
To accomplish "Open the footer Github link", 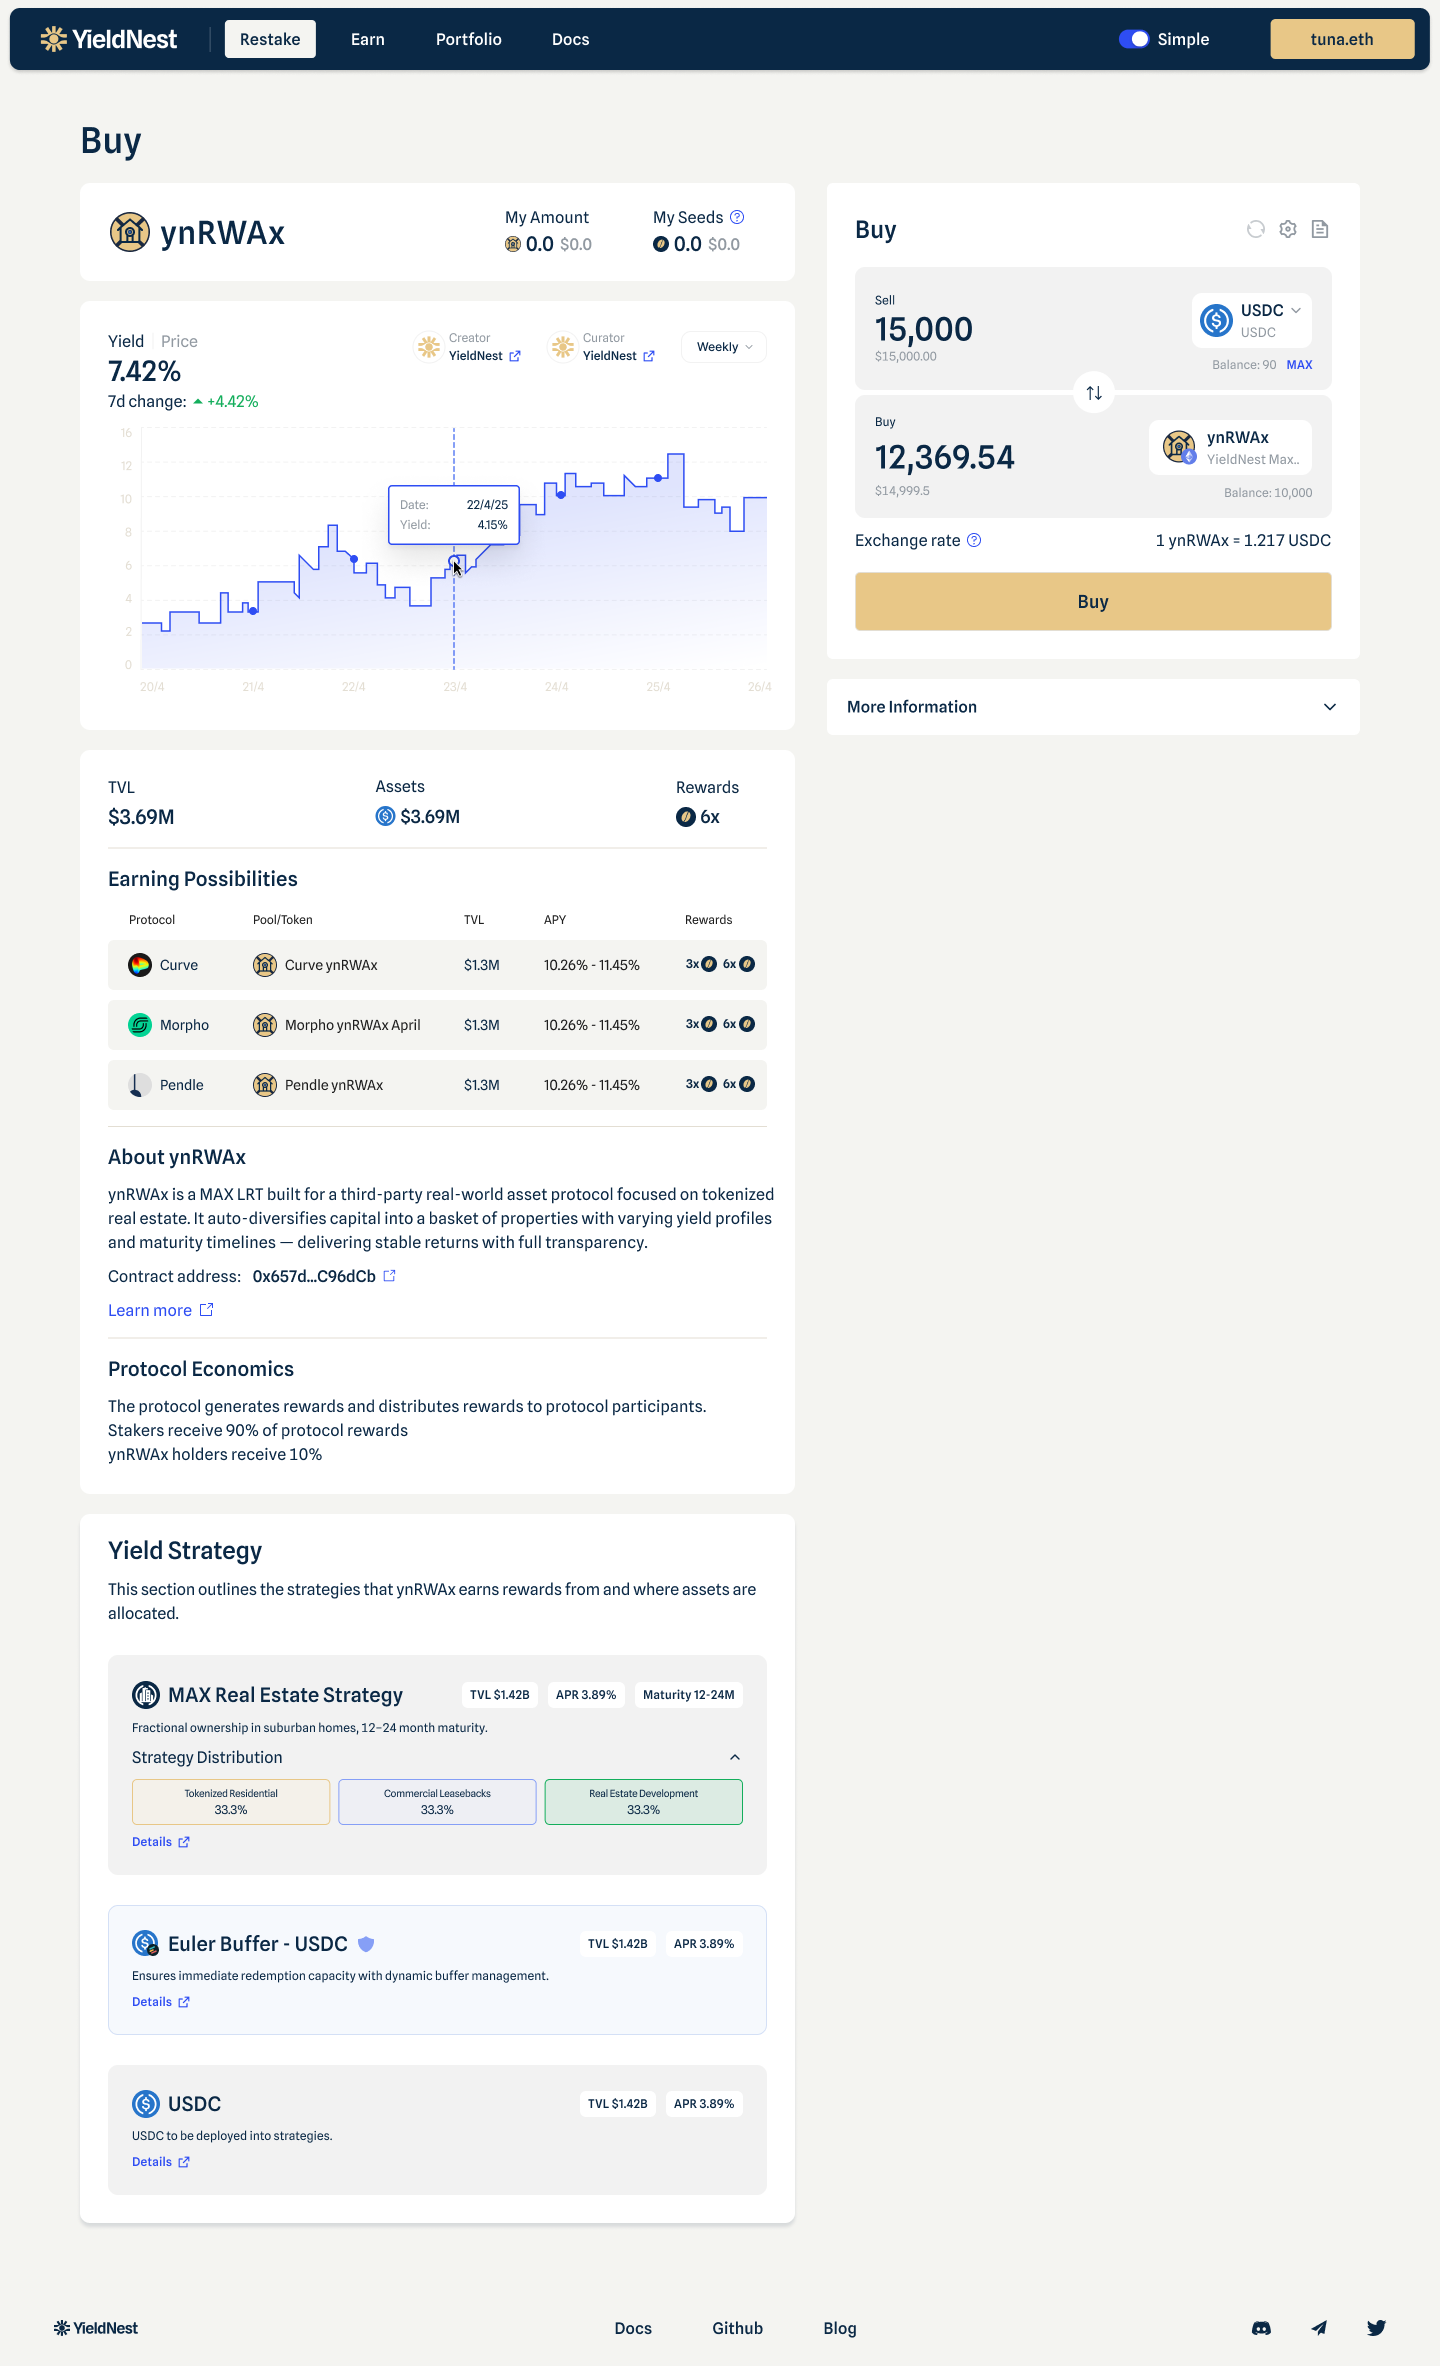I will tap(738, 2328).
